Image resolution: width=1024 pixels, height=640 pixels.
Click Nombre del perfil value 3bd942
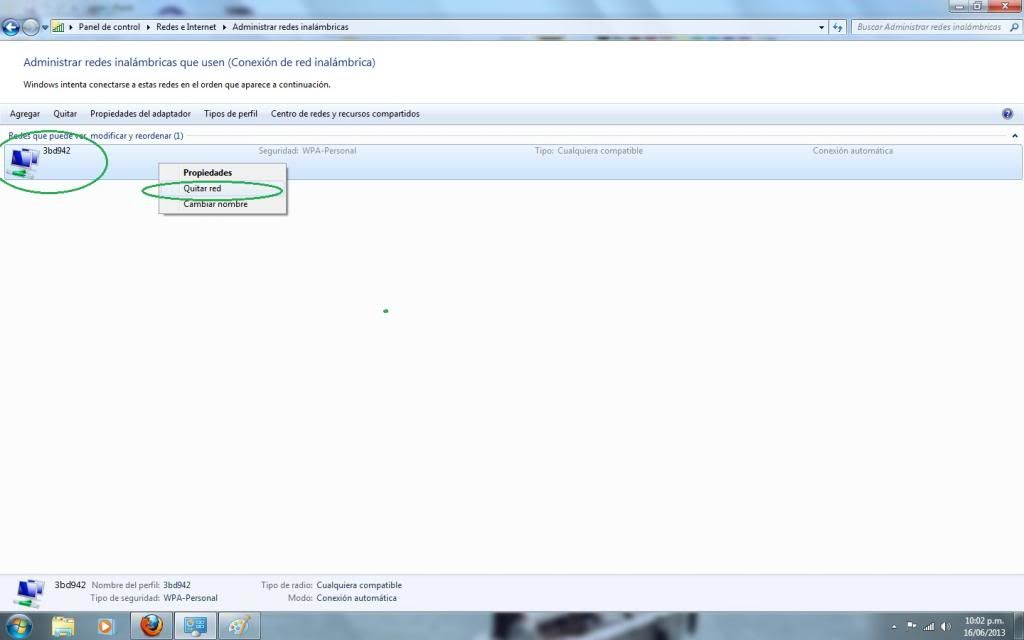pyautogui.click(x=177, y=585)
